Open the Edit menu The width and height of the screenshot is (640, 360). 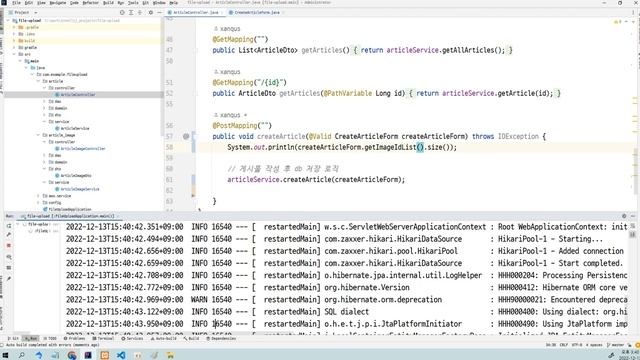(29, 2)
